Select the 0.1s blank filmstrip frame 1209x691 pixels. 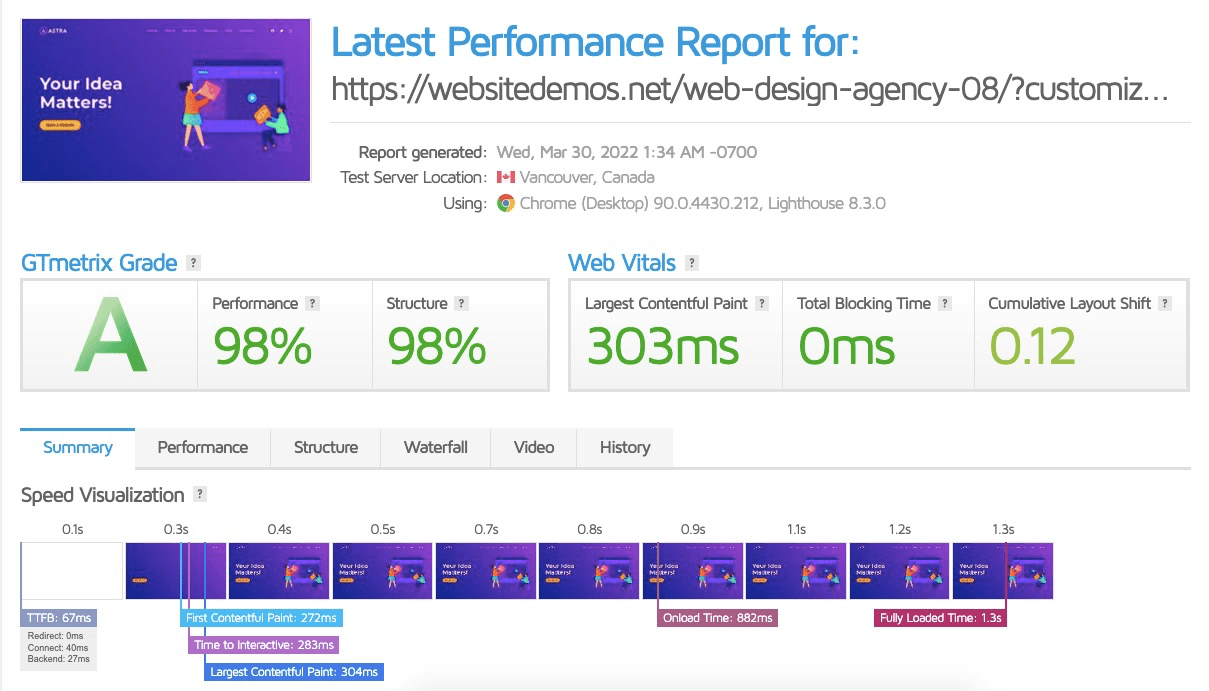click(x=72, y=571)
